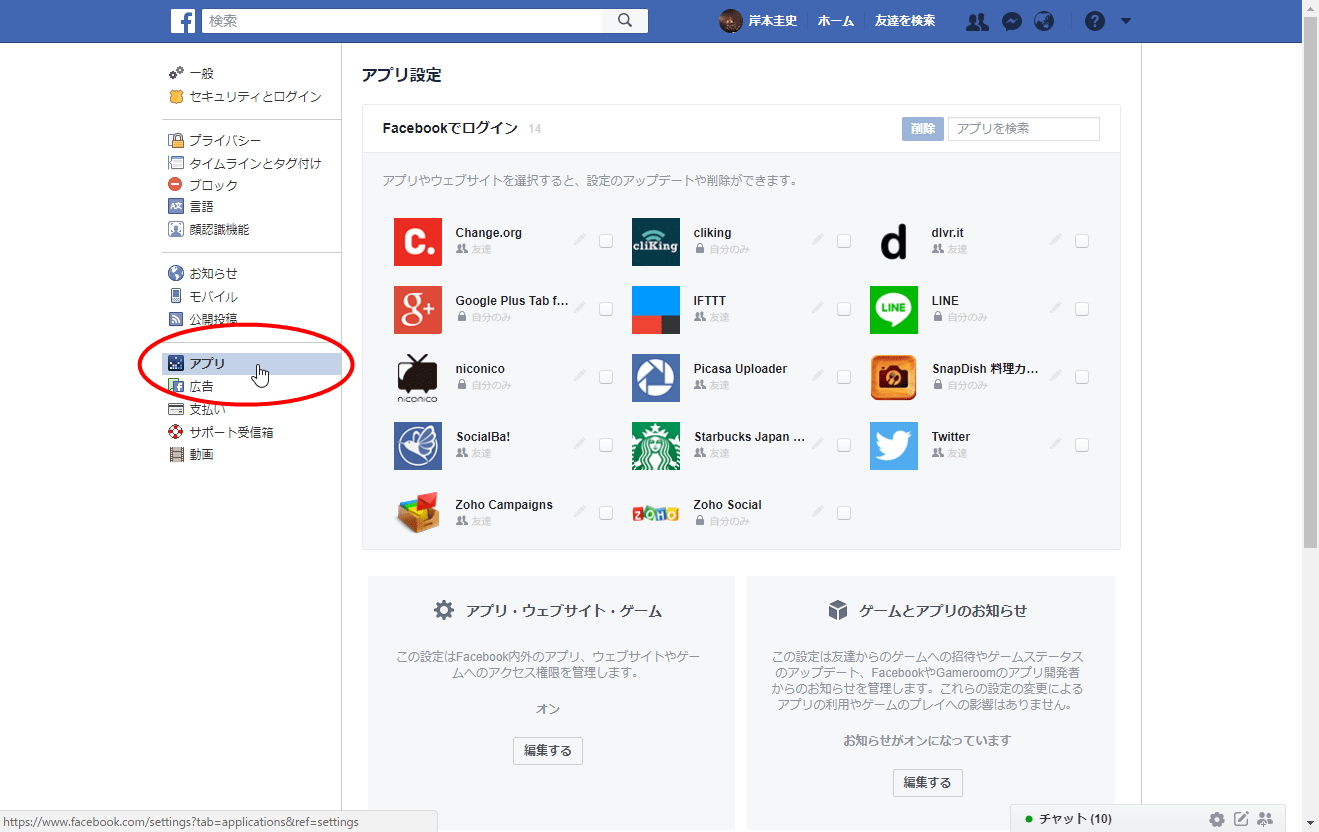This screenshot has width=1319, height=832.
Task: Click the SnapDish app icon
Action: 894,377
